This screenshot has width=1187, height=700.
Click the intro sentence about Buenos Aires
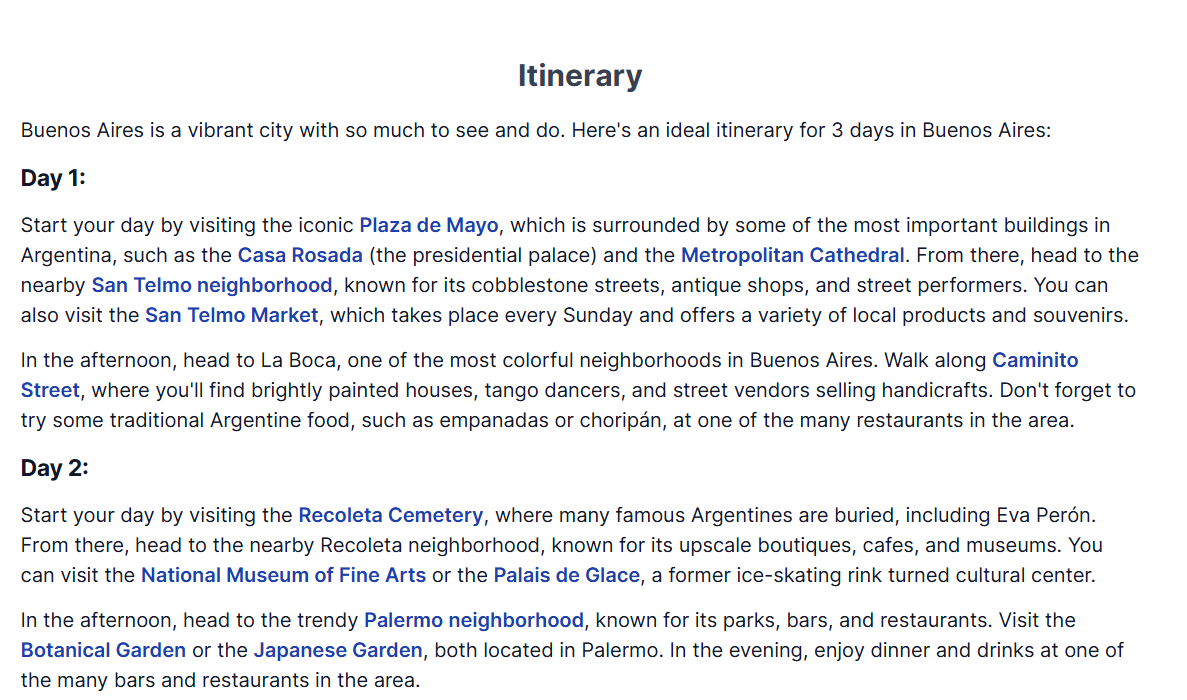click(x=535, y=130)
